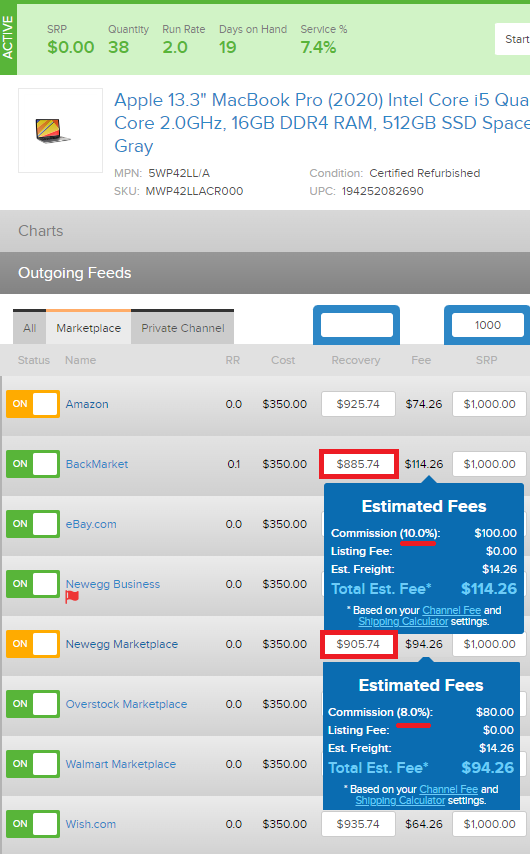Image resolution: width=530 pixels, height=854 pixels.
Task: Switch to the All feeds tab
Action: (29, 328)
